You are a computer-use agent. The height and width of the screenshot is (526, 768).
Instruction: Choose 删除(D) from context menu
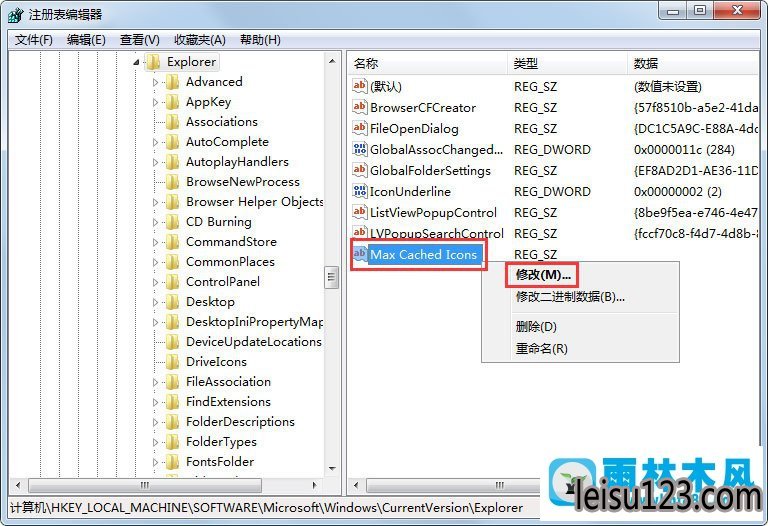536,326
